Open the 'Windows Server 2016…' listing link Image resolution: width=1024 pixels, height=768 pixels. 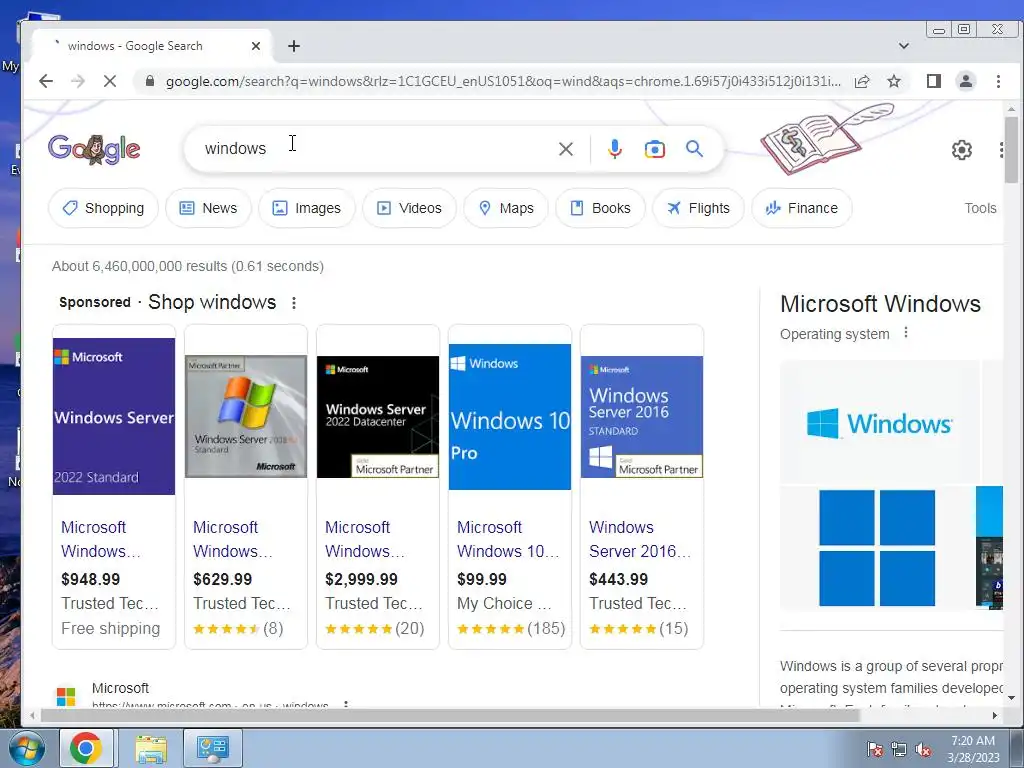pos(640,539)
